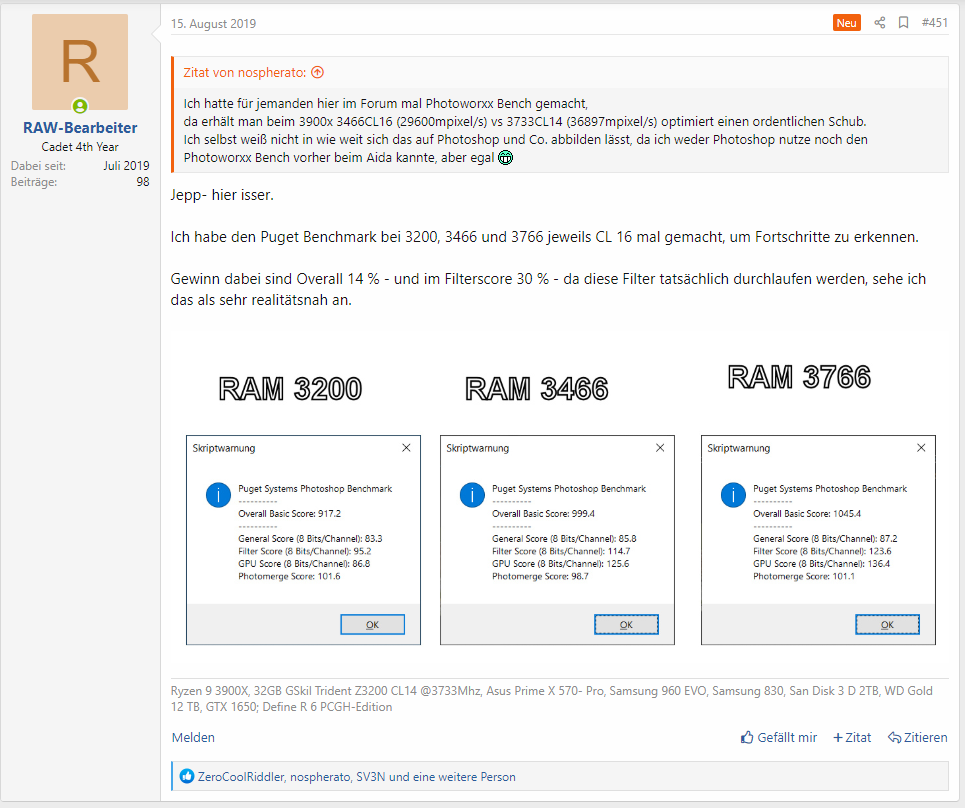
Task: Click the 'Dabei seit: Juli 2019' entry
Action: point(80,166)
